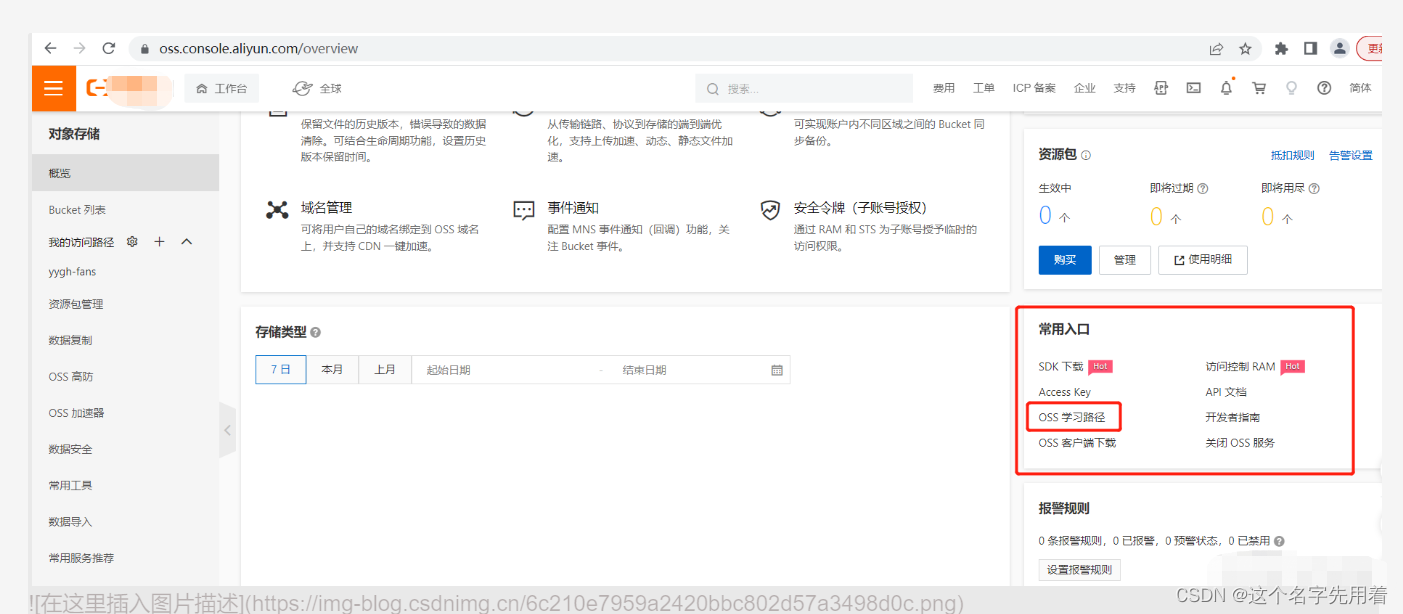Open the API debugging icon in top bar

click(x=1161, y=88)
